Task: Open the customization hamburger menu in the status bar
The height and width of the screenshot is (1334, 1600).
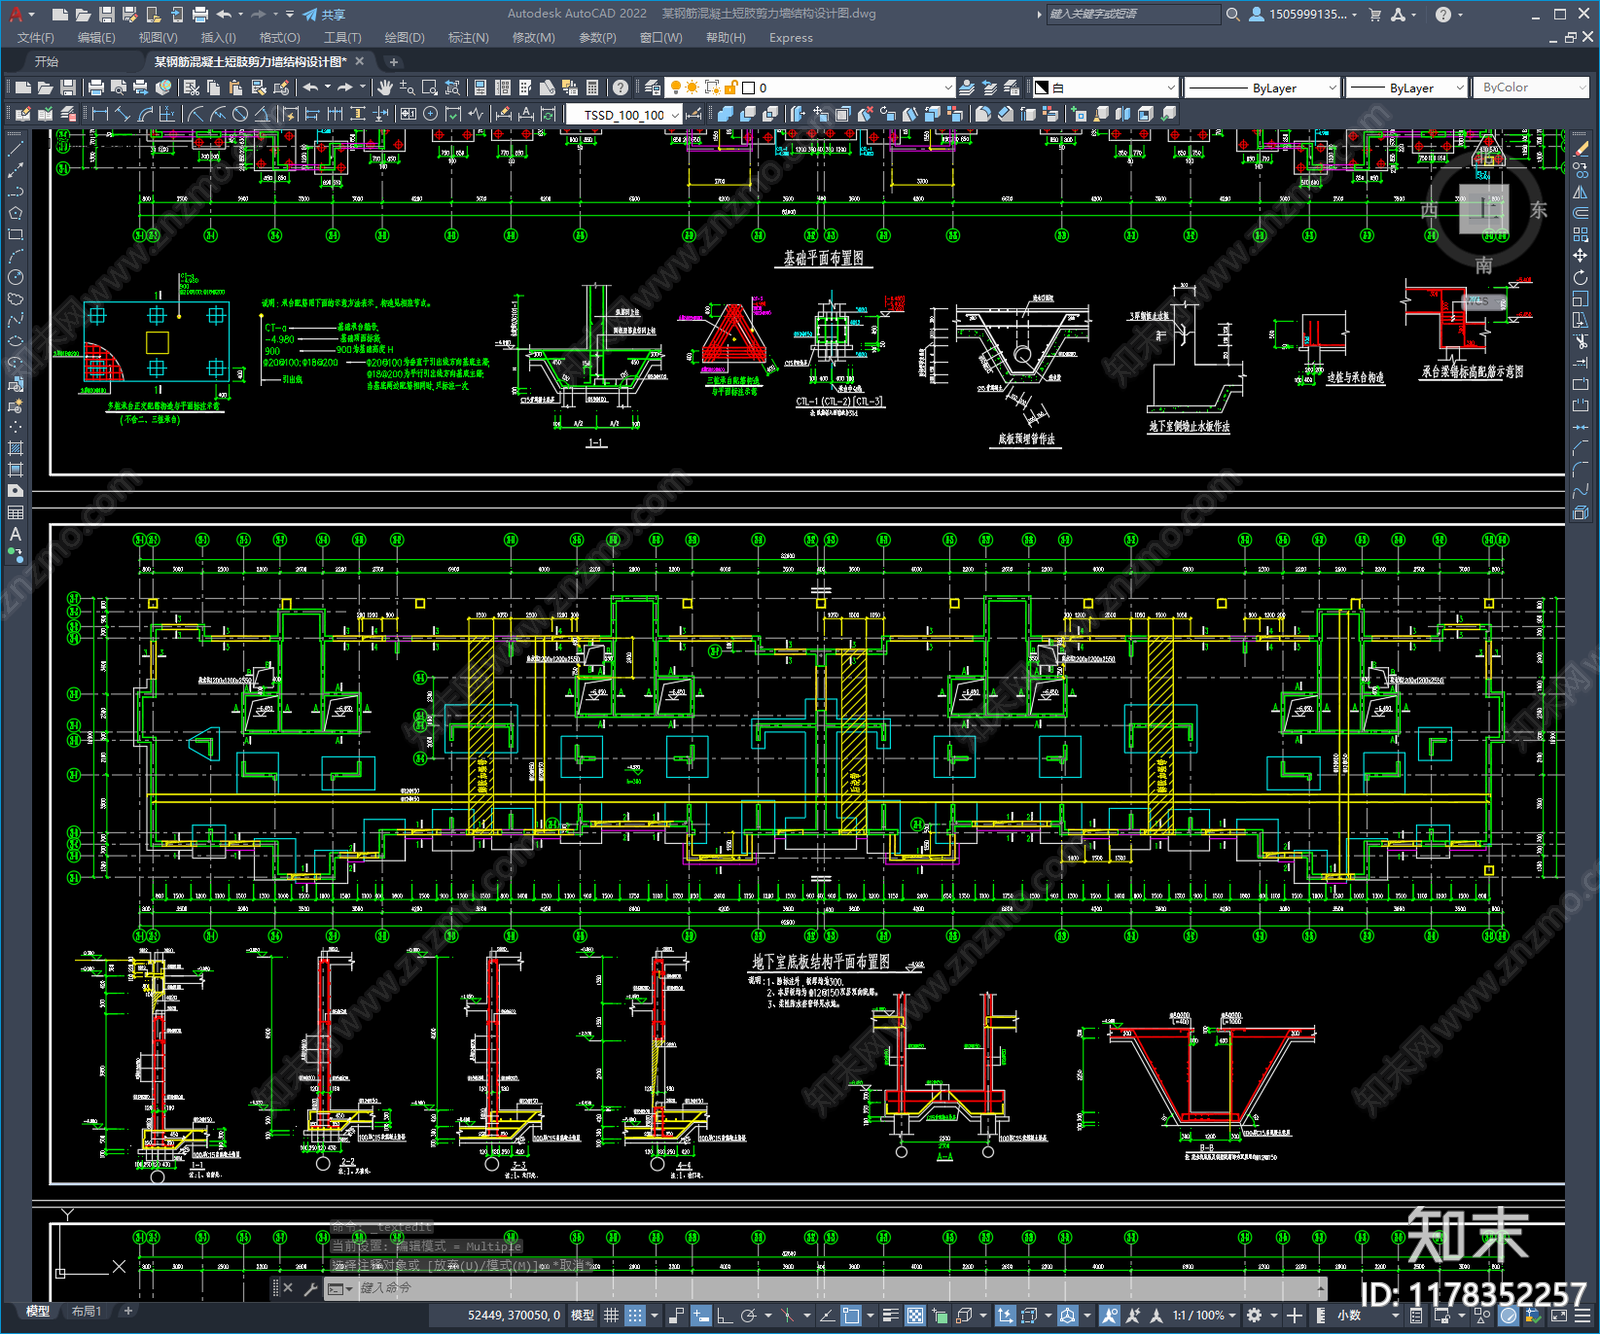Action: coord(1583,1315)
